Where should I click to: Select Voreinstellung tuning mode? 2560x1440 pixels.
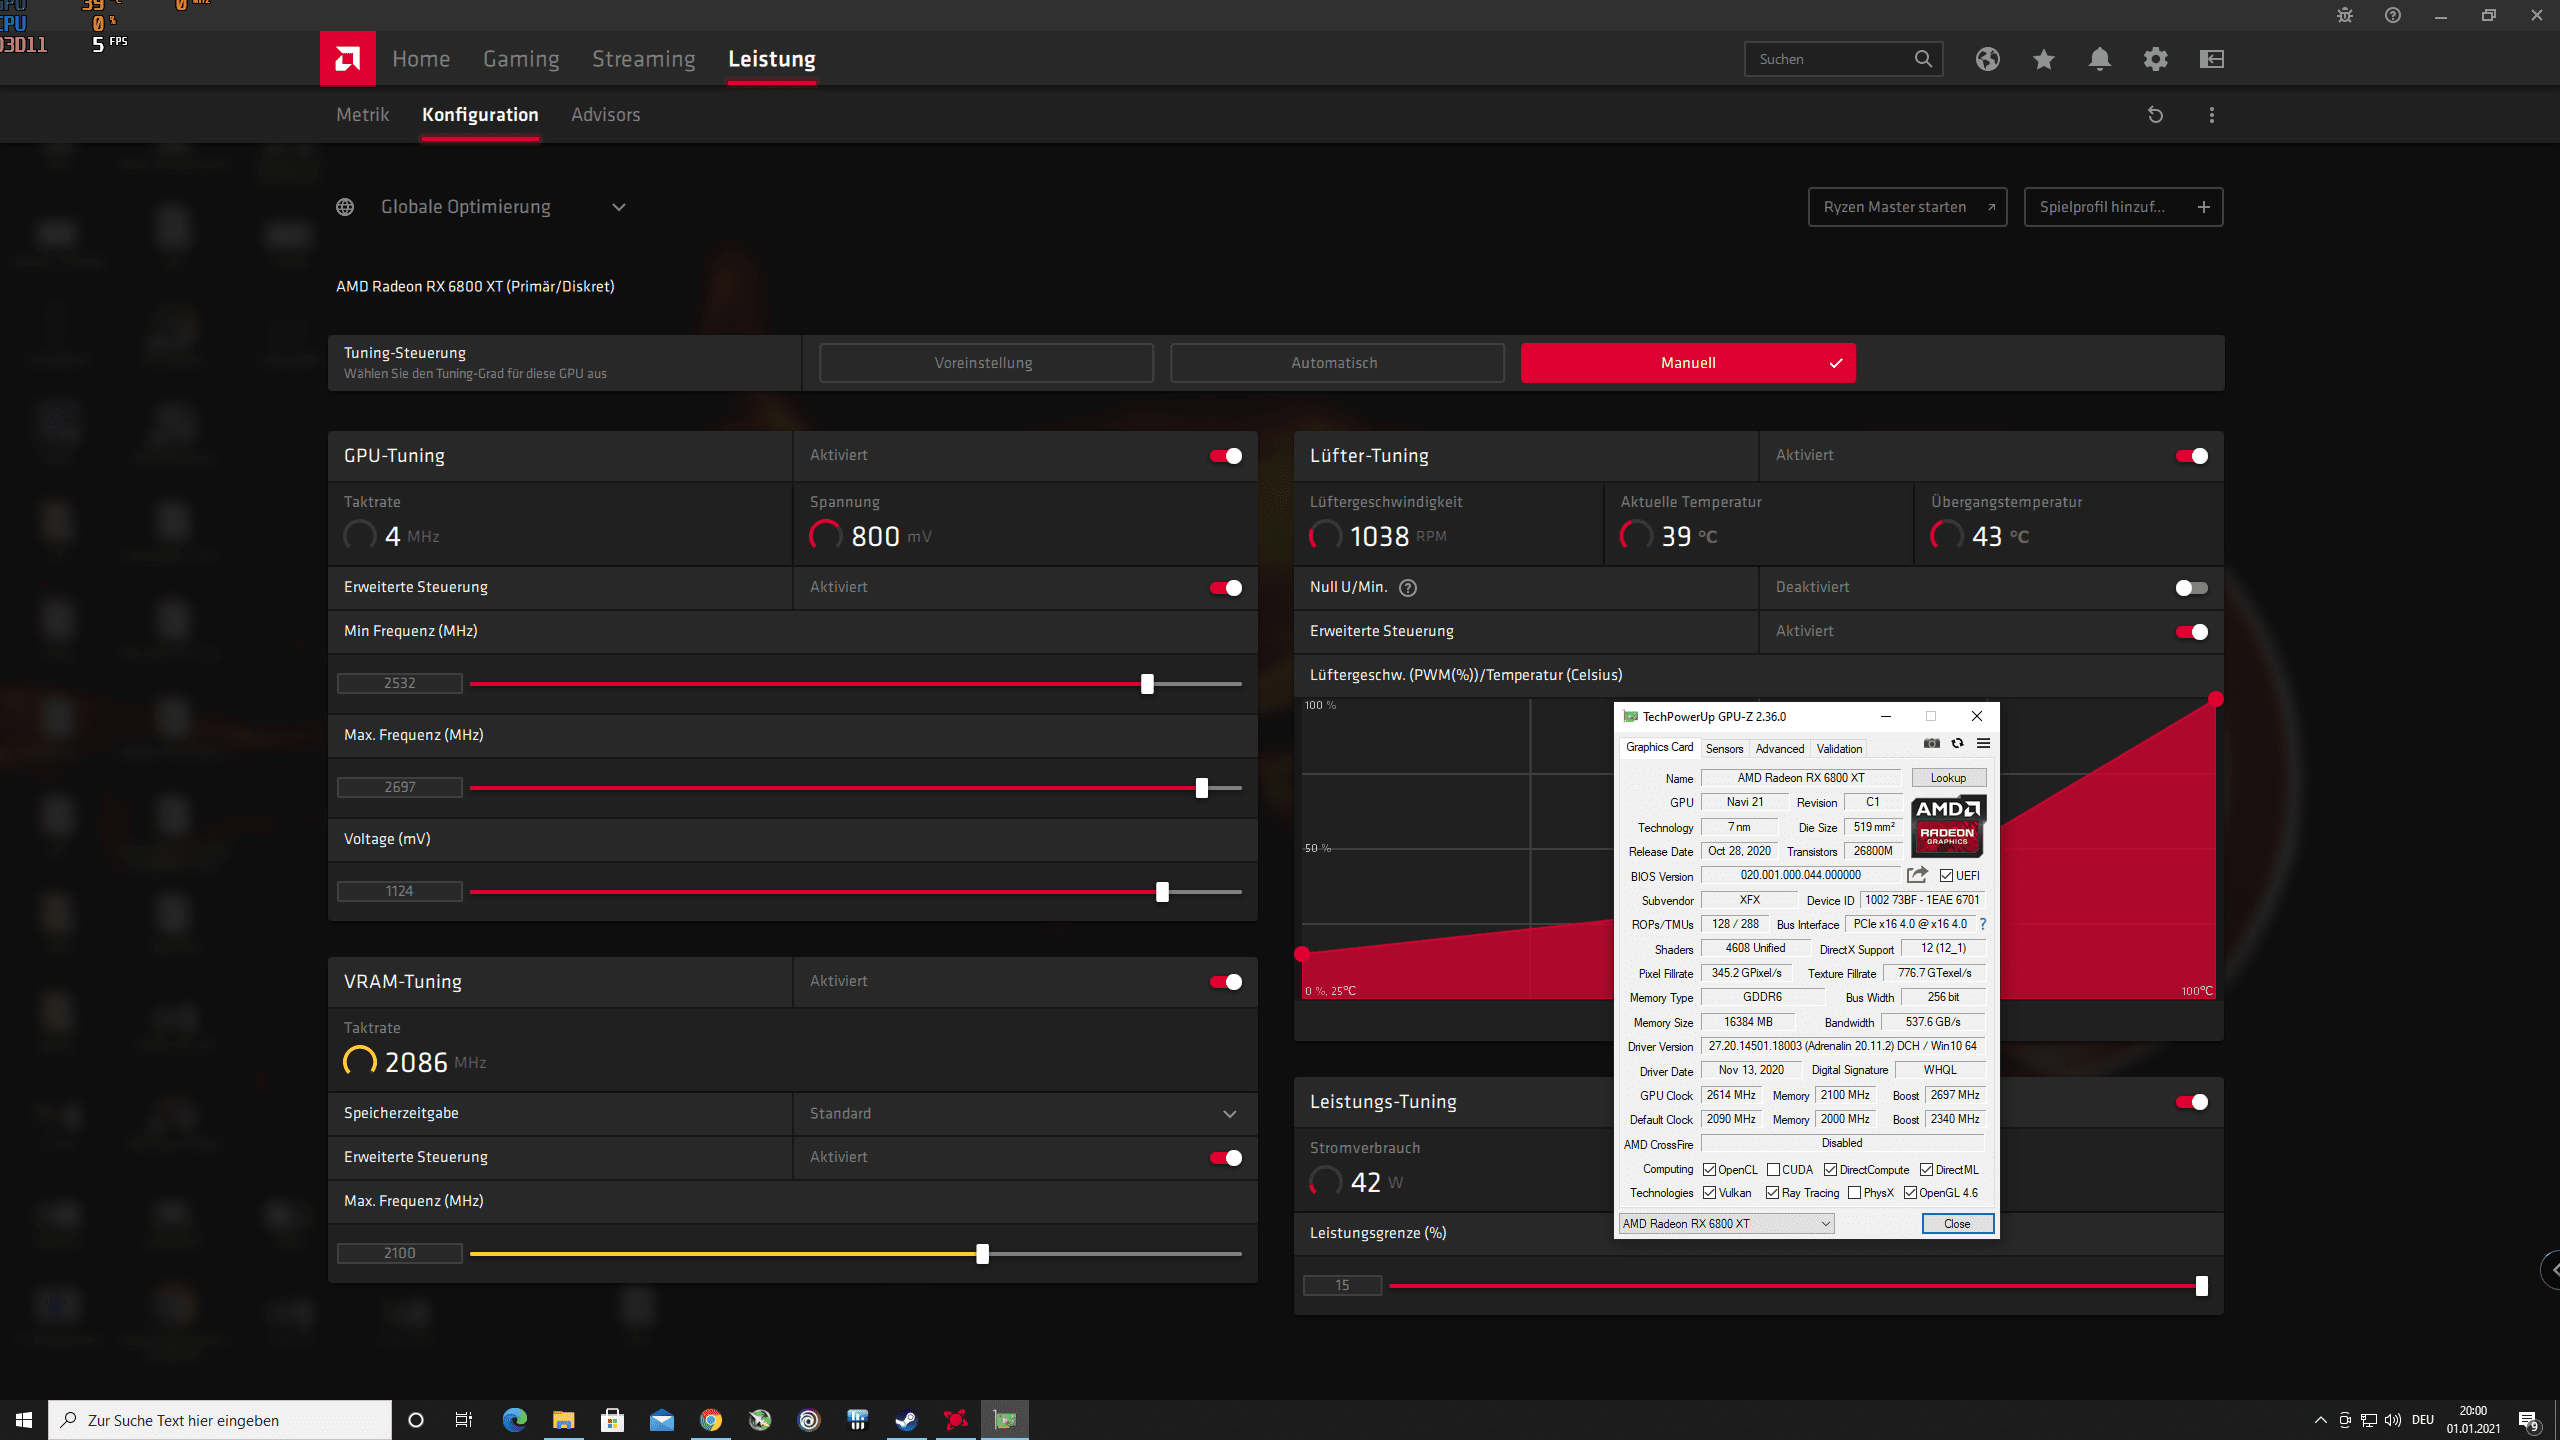coord(986,363)
